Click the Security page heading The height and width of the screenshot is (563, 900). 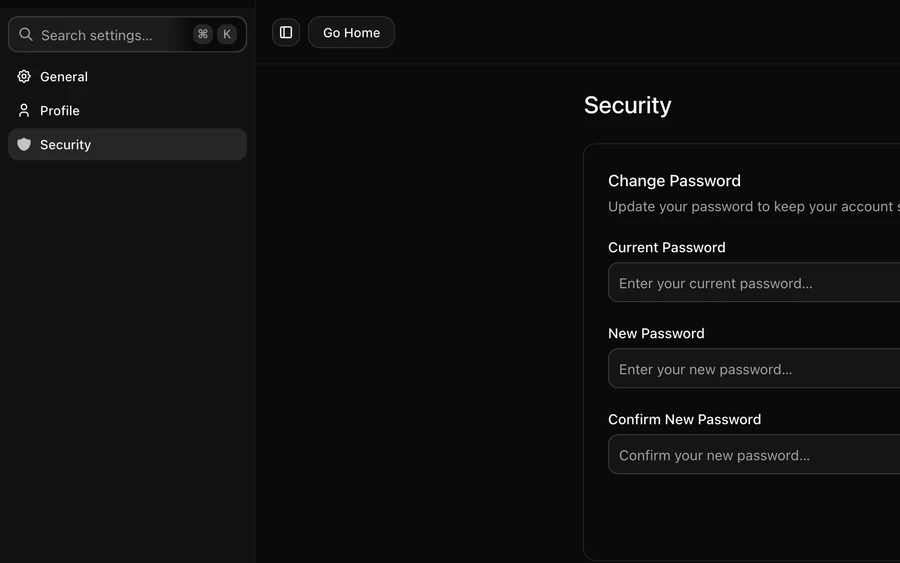click(x=627, y=106)
